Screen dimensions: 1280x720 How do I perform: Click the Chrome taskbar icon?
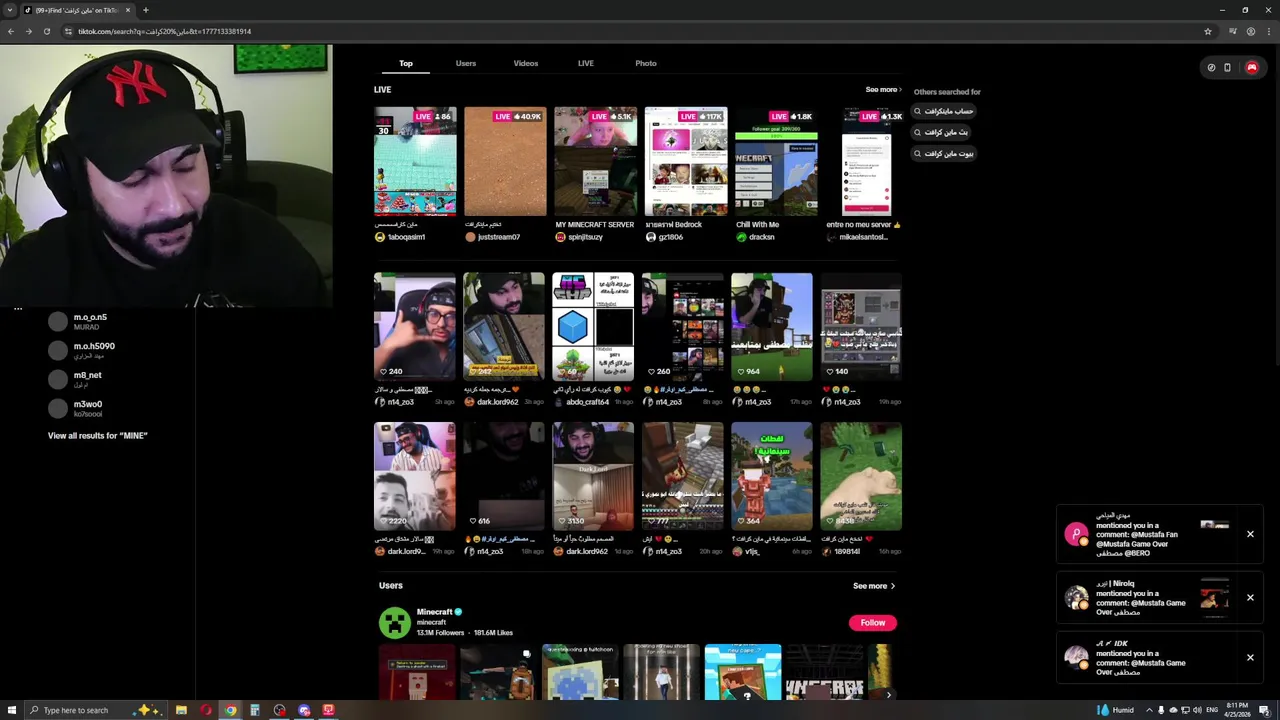(x=231, y=710)
